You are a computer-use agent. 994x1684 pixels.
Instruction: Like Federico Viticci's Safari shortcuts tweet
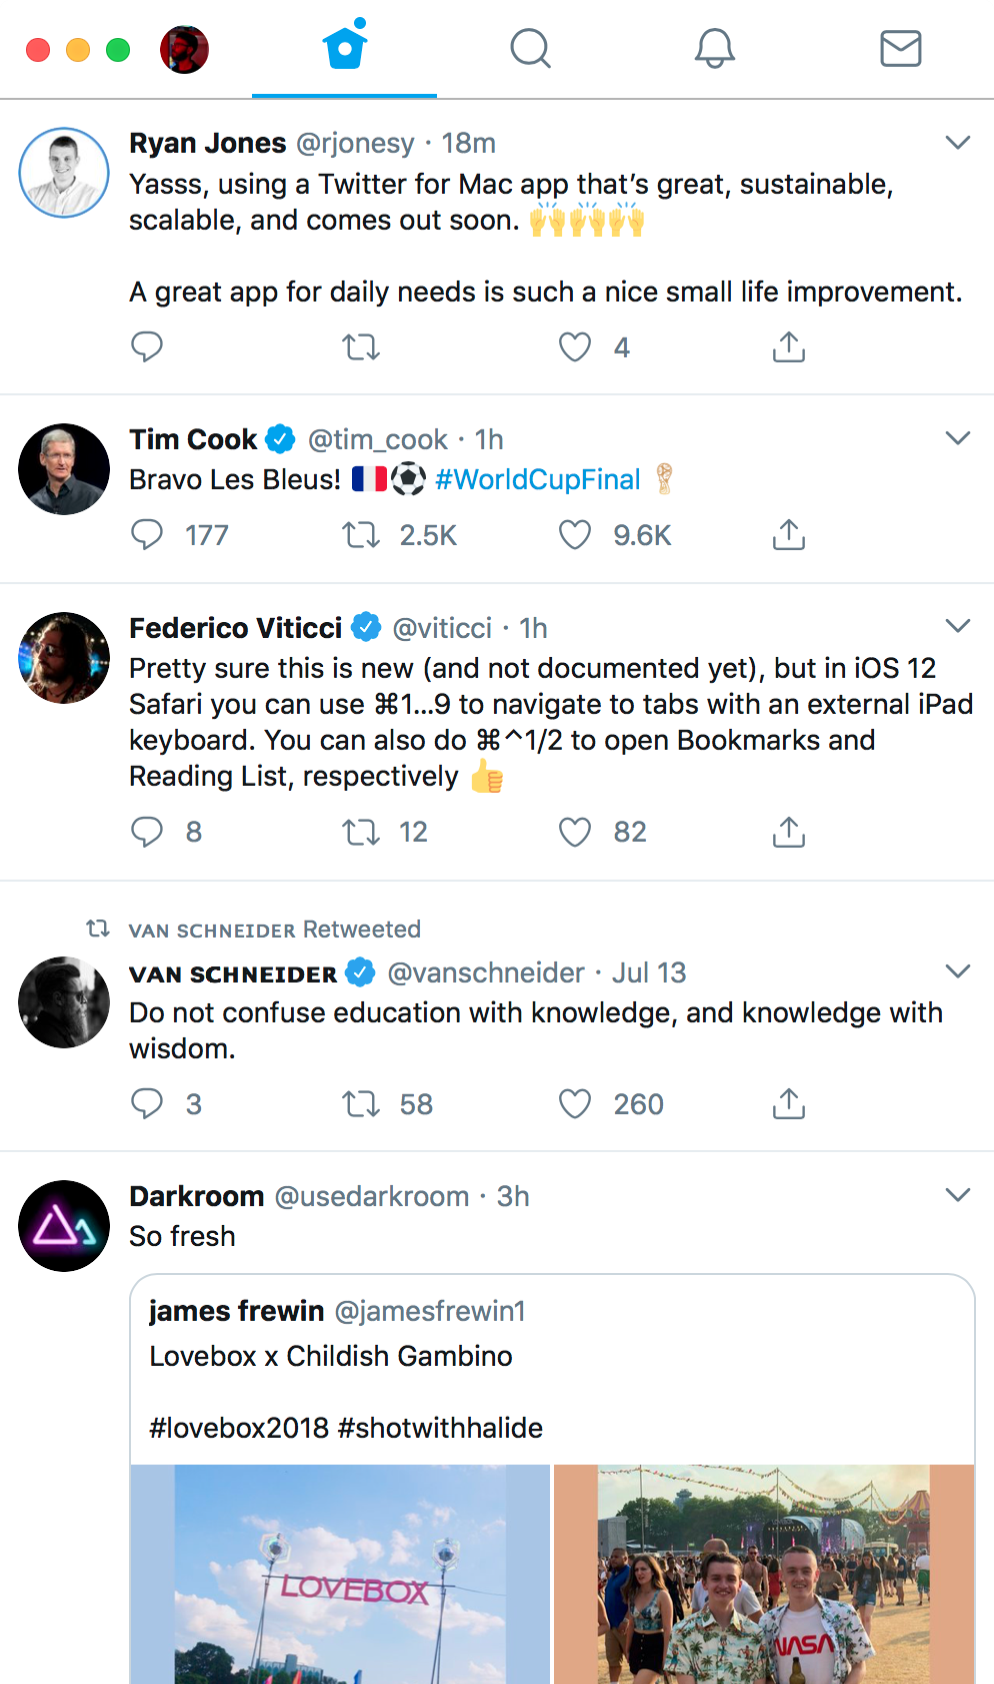point(575,832)
